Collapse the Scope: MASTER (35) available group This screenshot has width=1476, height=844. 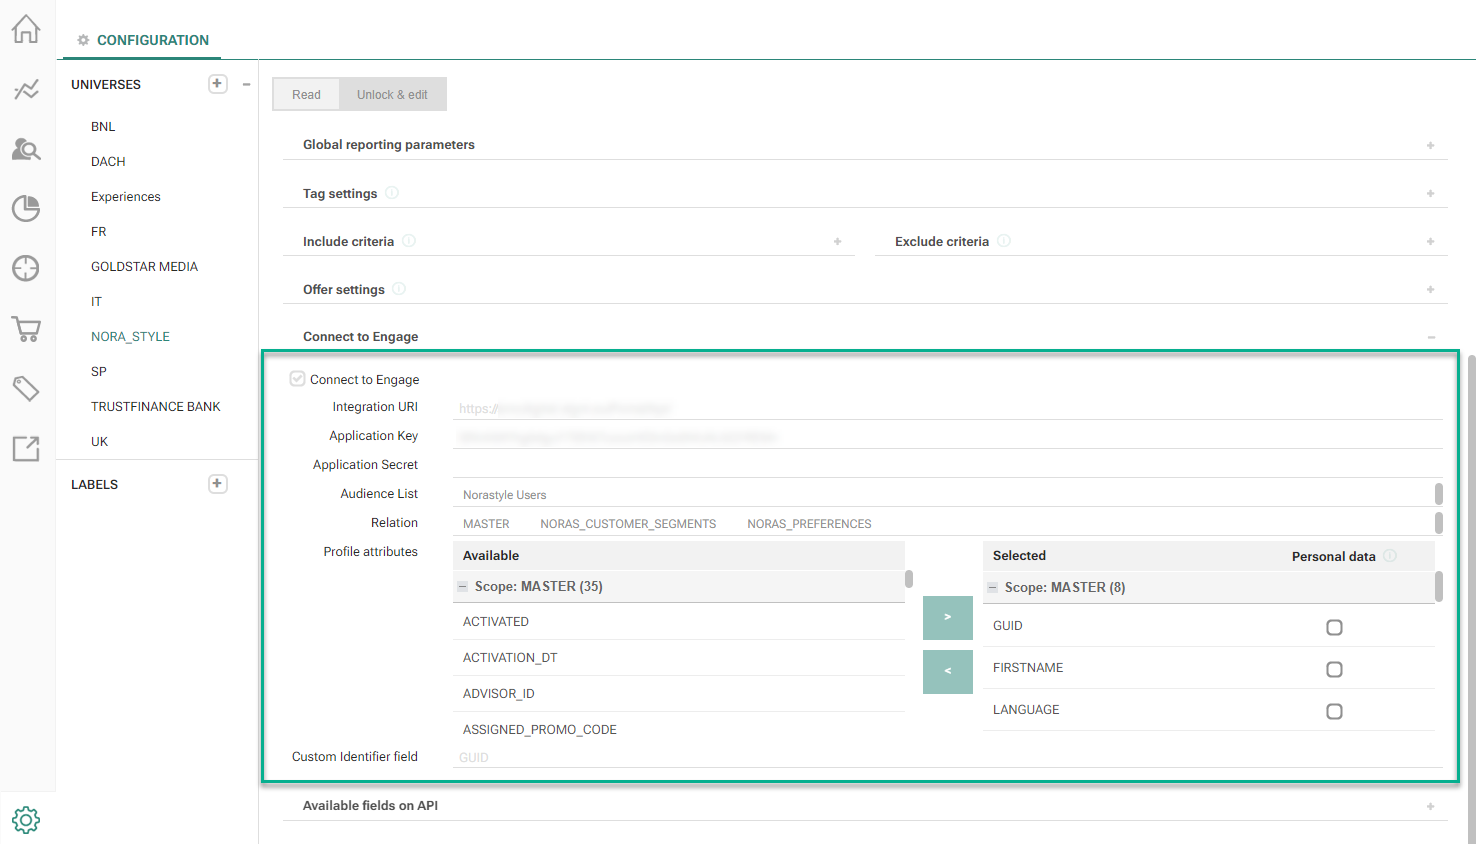point(462,587)
